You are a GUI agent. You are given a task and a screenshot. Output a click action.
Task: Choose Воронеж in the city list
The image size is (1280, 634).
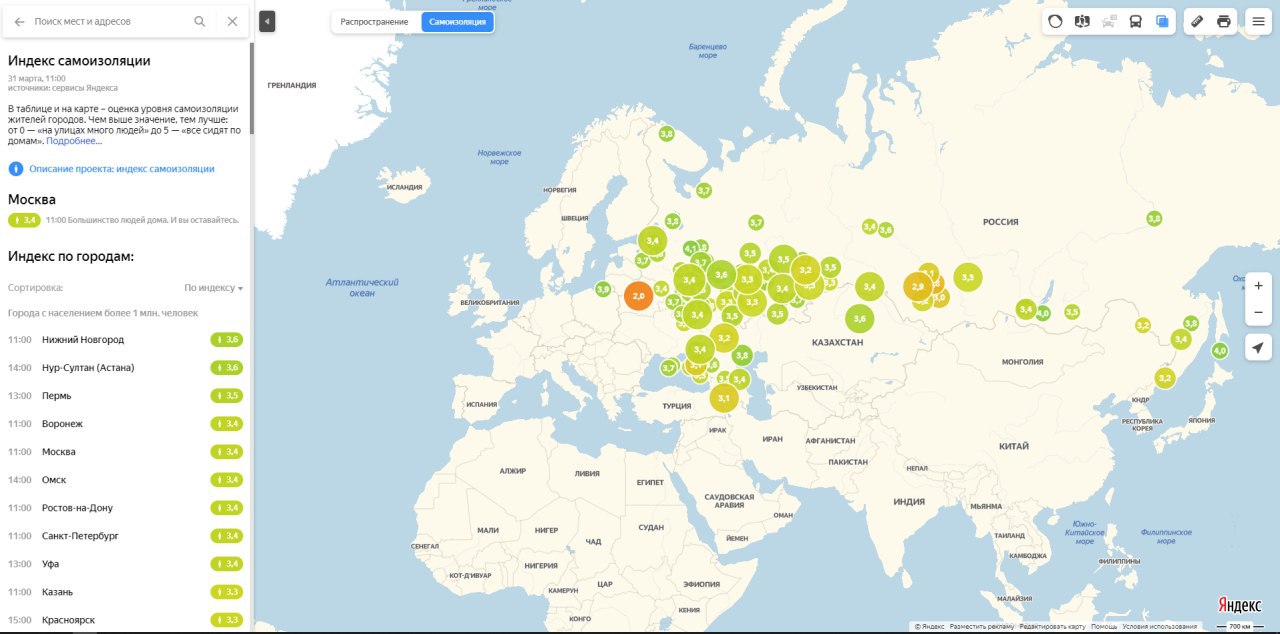125,424
